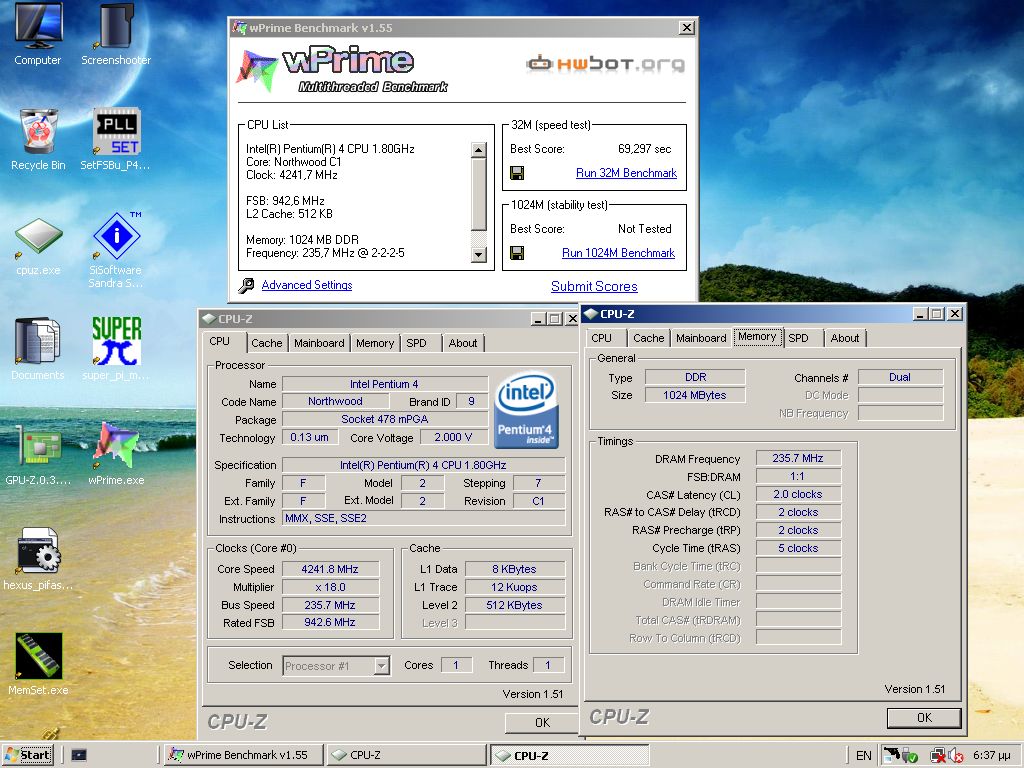Image resolution: width=1024 pixels, height=768 pixels.
Task: Open the SPD tab in left CPU-Z window
Action: click(x=416, y=343)
